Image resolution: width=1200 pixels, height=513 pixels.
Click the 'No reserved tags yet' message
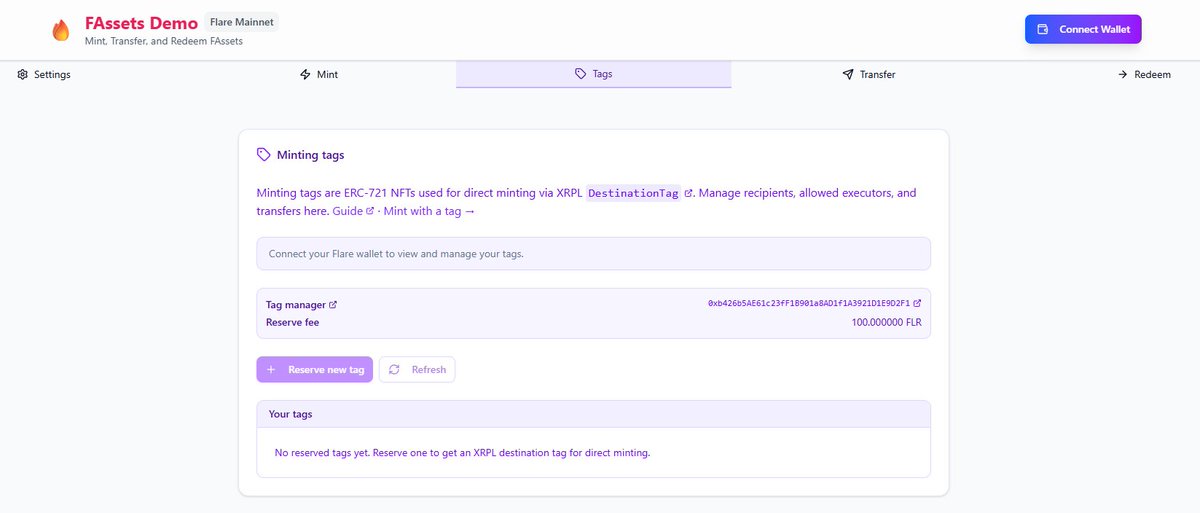(462, 453)
